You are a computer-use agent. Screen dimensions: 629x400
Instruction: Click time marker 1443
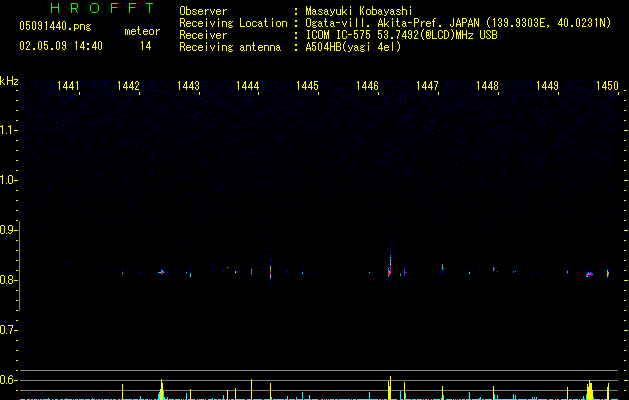pos(188,86)
